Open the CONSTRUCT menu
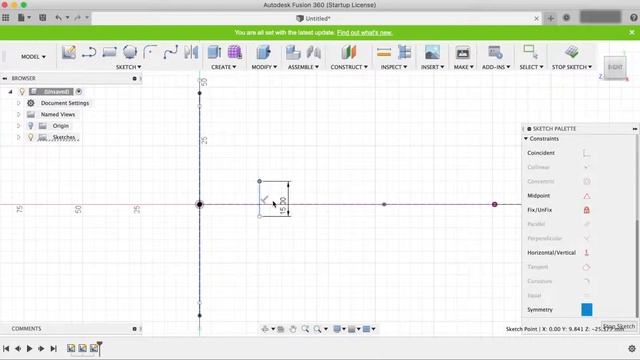This screenshot has height=360, width=640. pos(349,67)
